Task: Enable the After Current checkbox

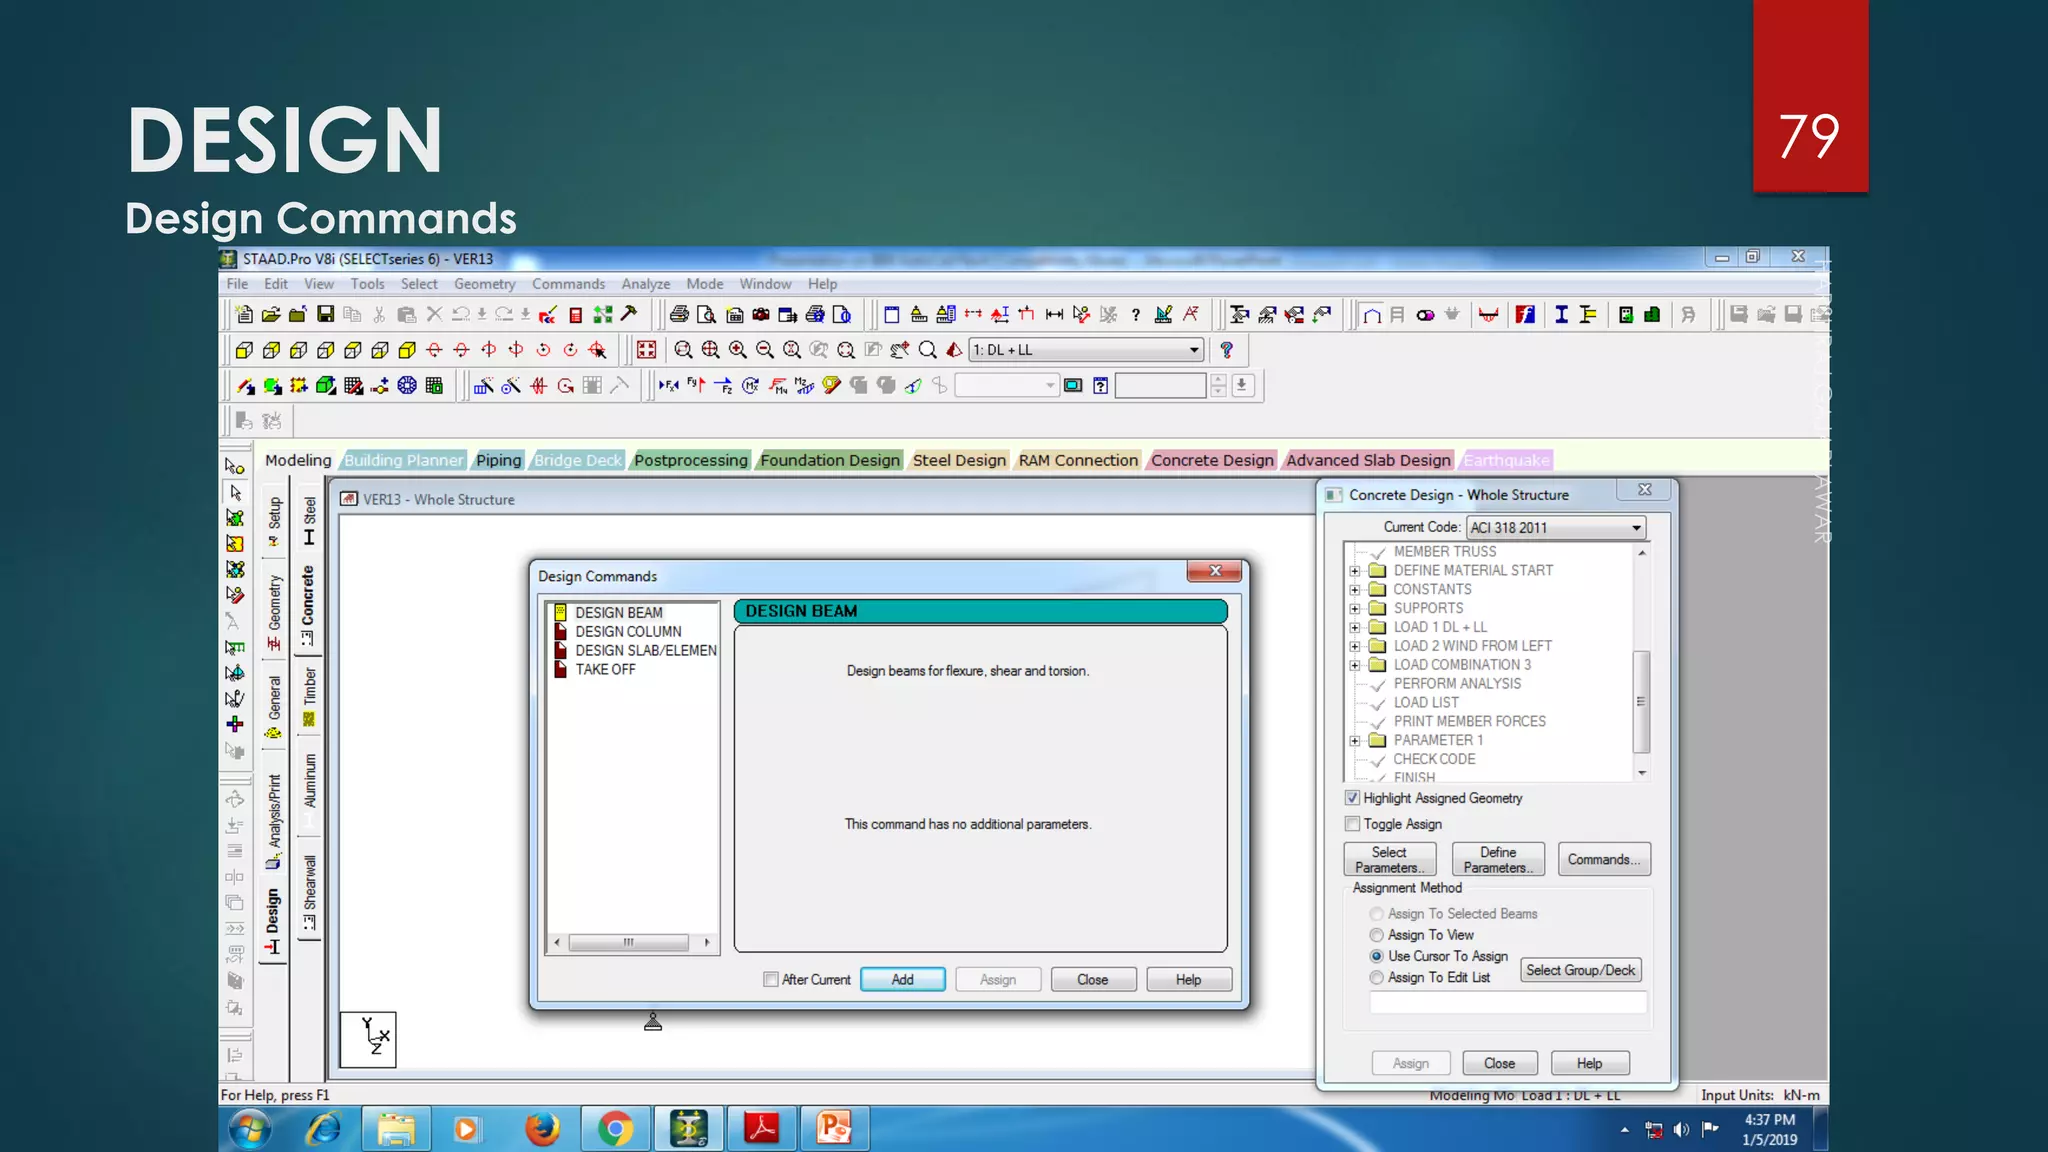Action: pyautogui.click(x=771, y=980)
